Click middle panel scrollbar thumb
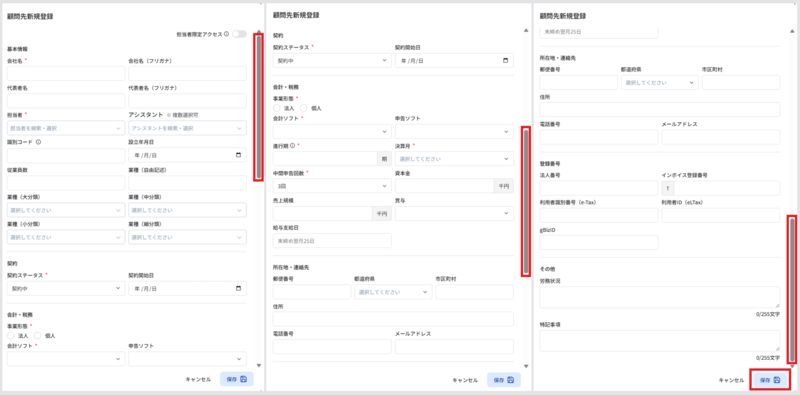Viewport: 800px width, 395px height. click(526, 202)
